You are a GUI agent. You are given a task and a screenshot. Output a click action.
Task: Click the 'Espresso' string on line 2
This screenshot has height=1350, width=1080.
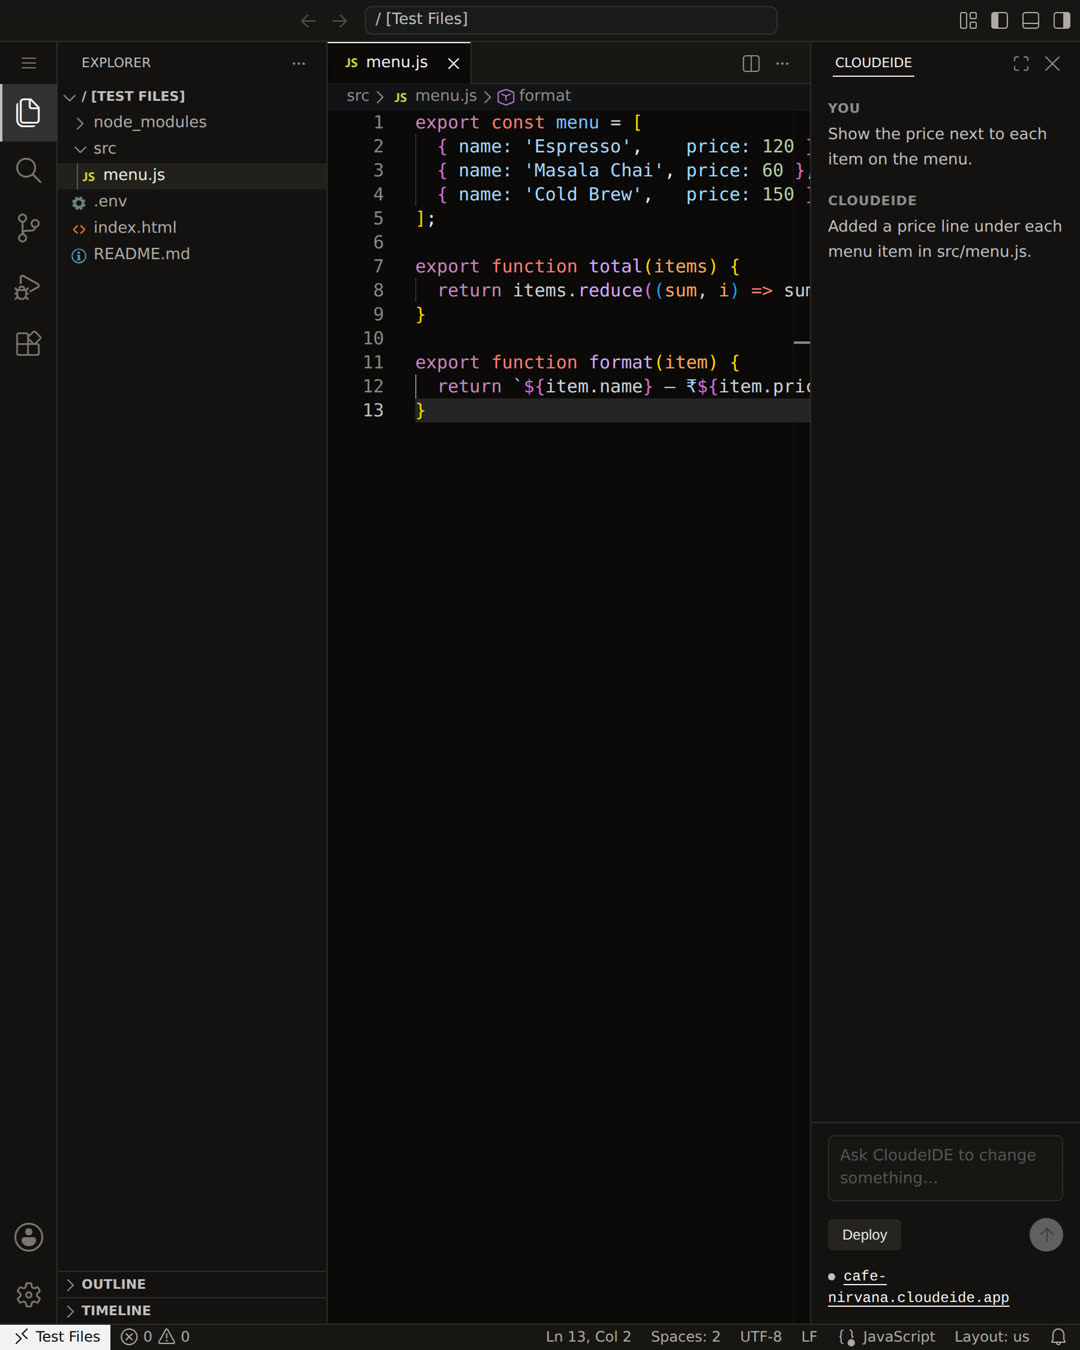(578, 147)
